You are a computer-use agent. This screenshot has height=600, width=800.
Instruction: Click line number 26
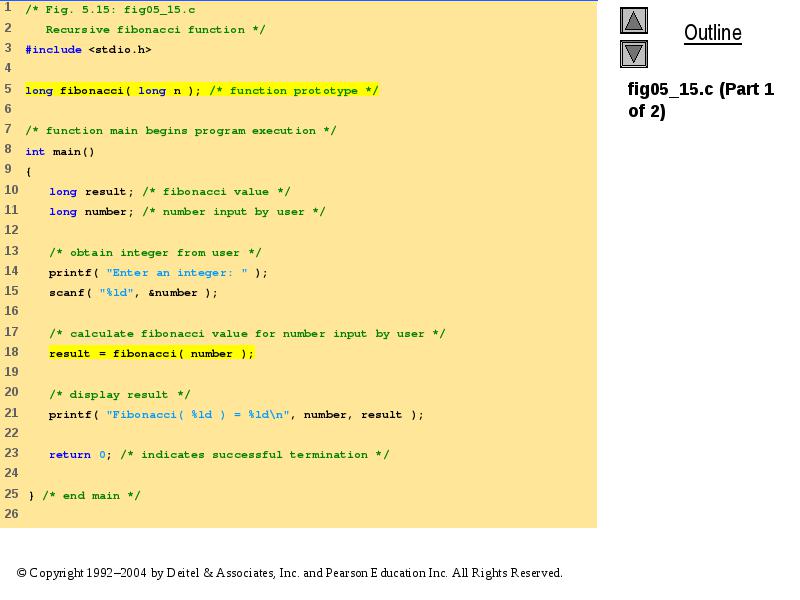click(11, 514)
